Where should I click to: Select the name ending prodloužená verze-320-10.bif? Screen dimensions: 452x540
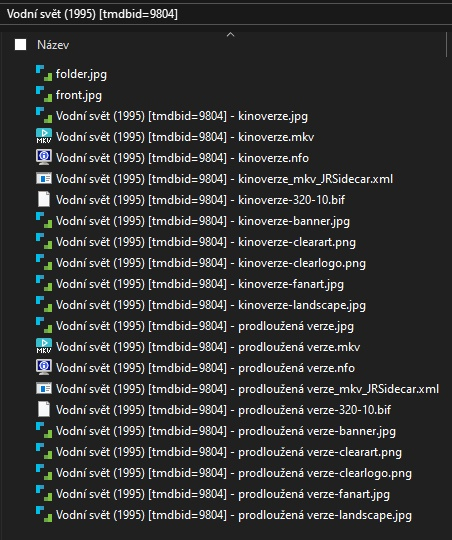point(223,410)
